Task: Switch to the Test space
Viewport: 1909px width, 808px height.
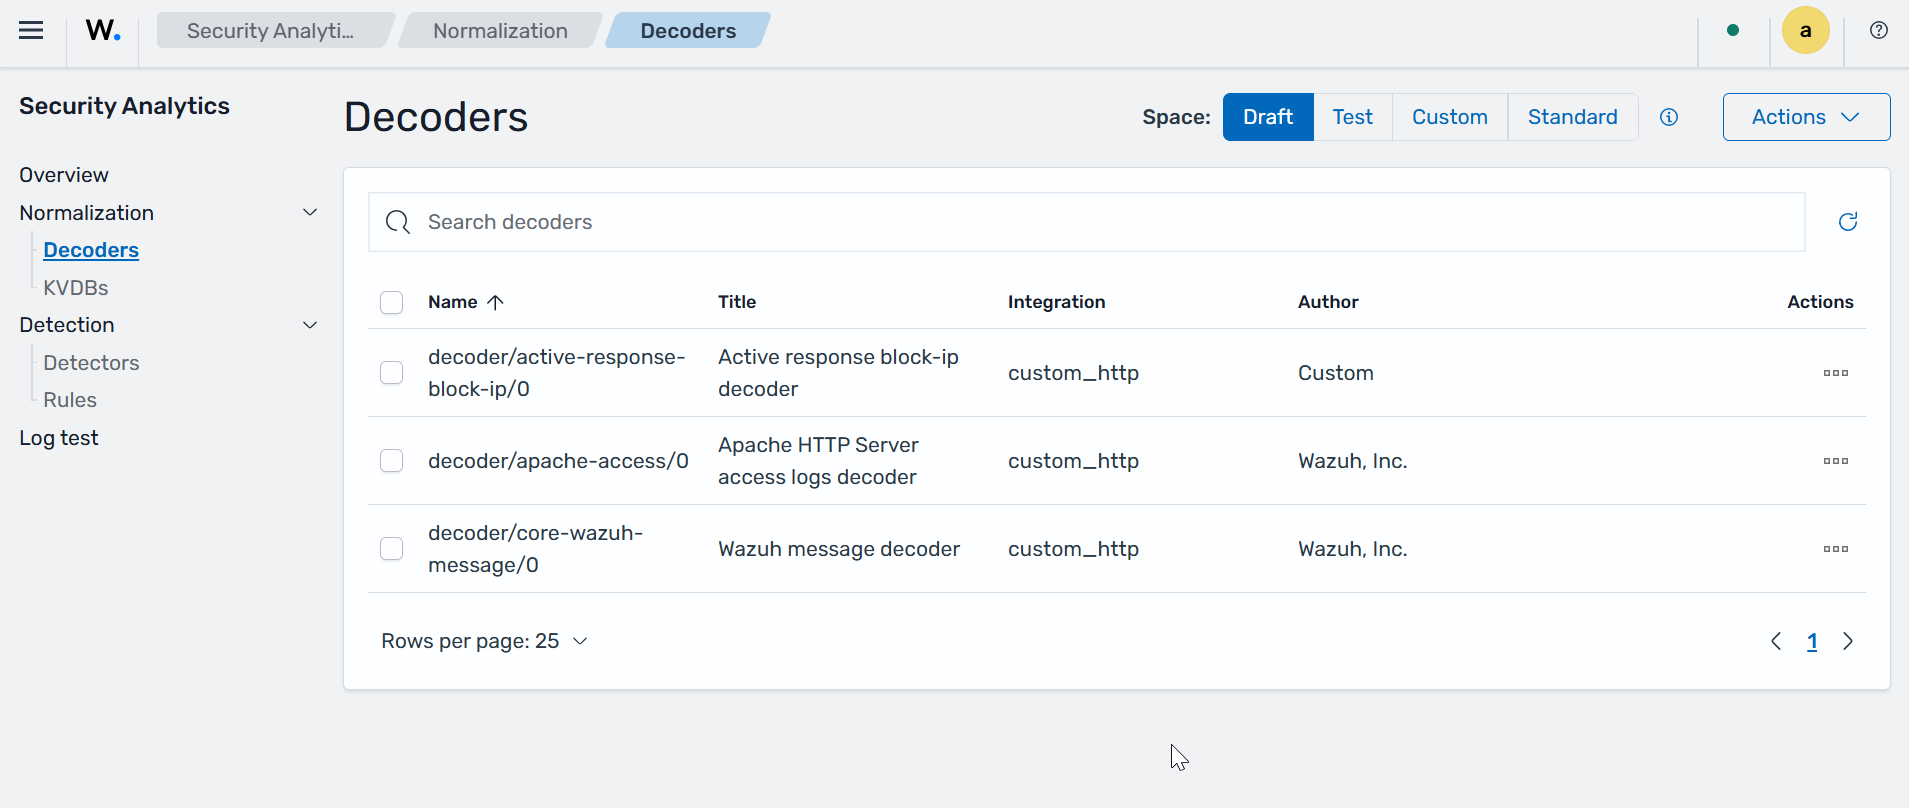Action: [x=1353, y=117]
